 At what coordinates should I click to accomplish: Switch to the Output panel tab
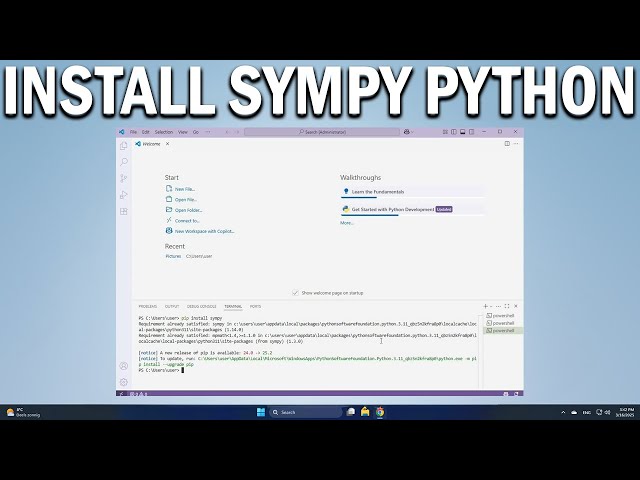172,307
